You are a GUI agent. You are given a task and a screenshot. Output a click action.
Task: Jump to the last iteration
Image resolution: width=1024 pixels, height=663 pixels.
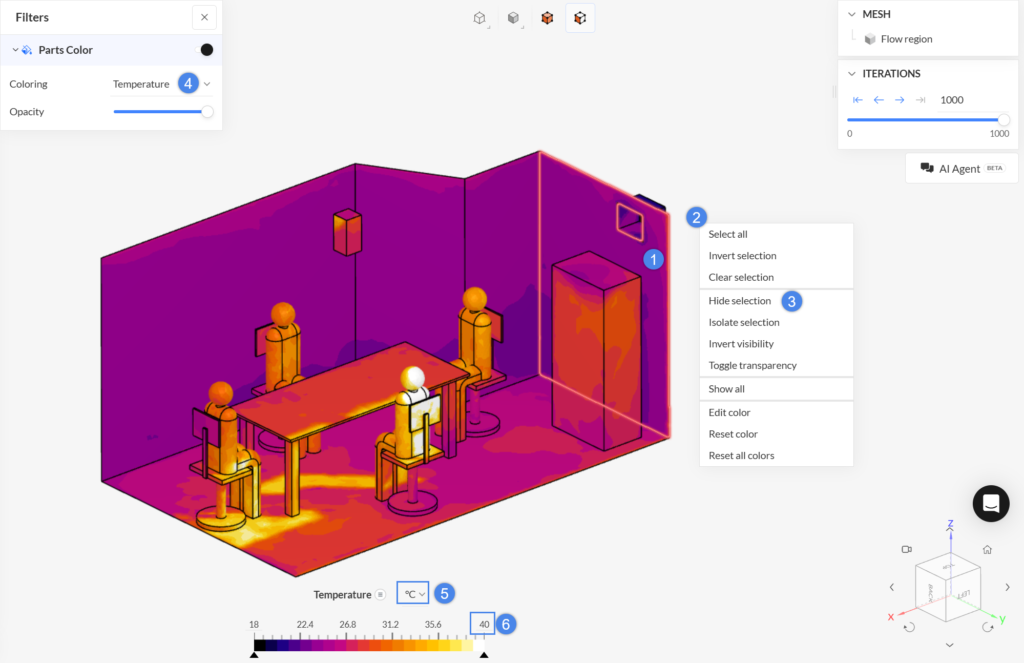920,100
